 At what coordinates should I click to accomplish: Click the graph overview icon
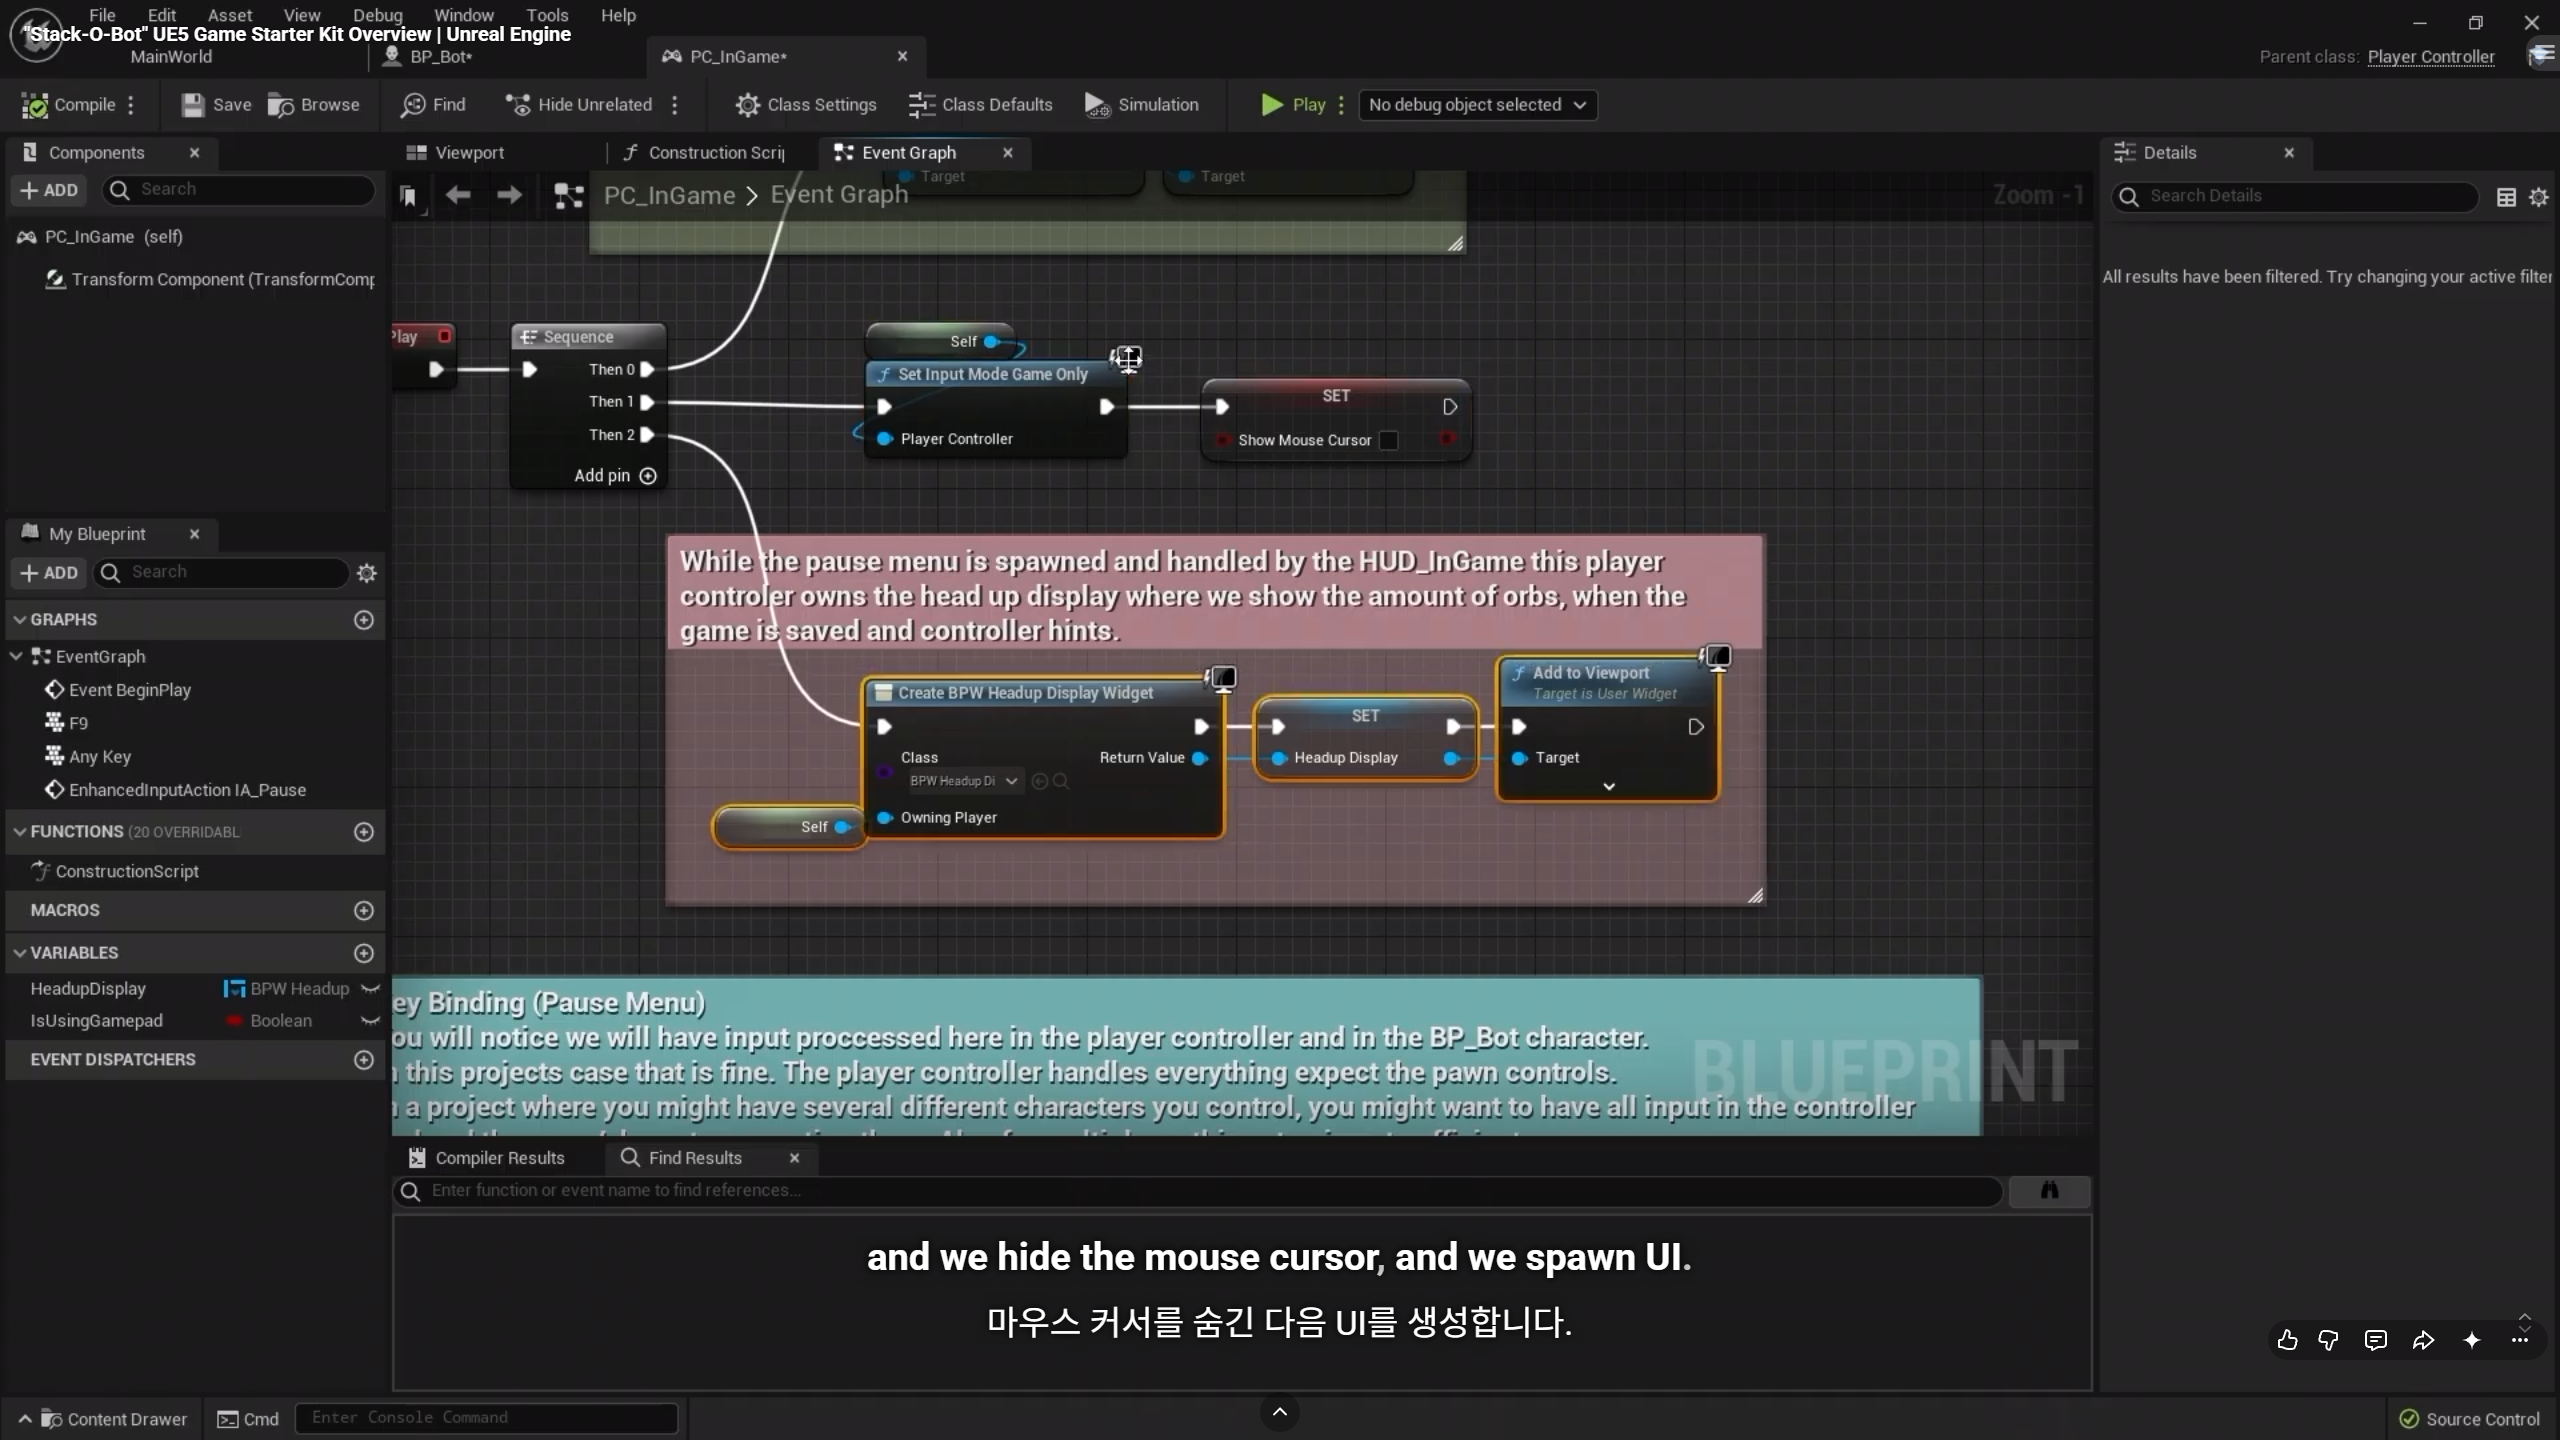568,196
